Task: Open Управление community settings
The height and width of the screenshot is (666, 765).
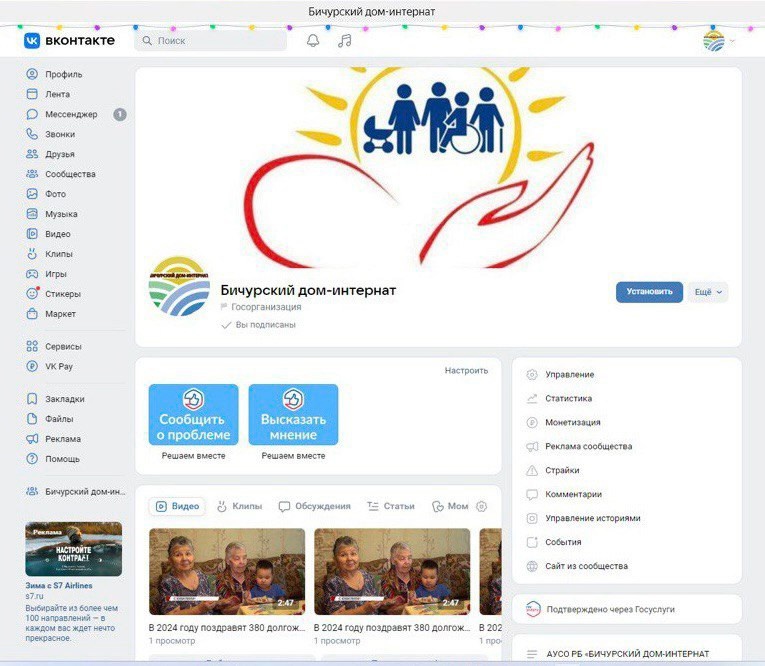Action: (560, 375)
